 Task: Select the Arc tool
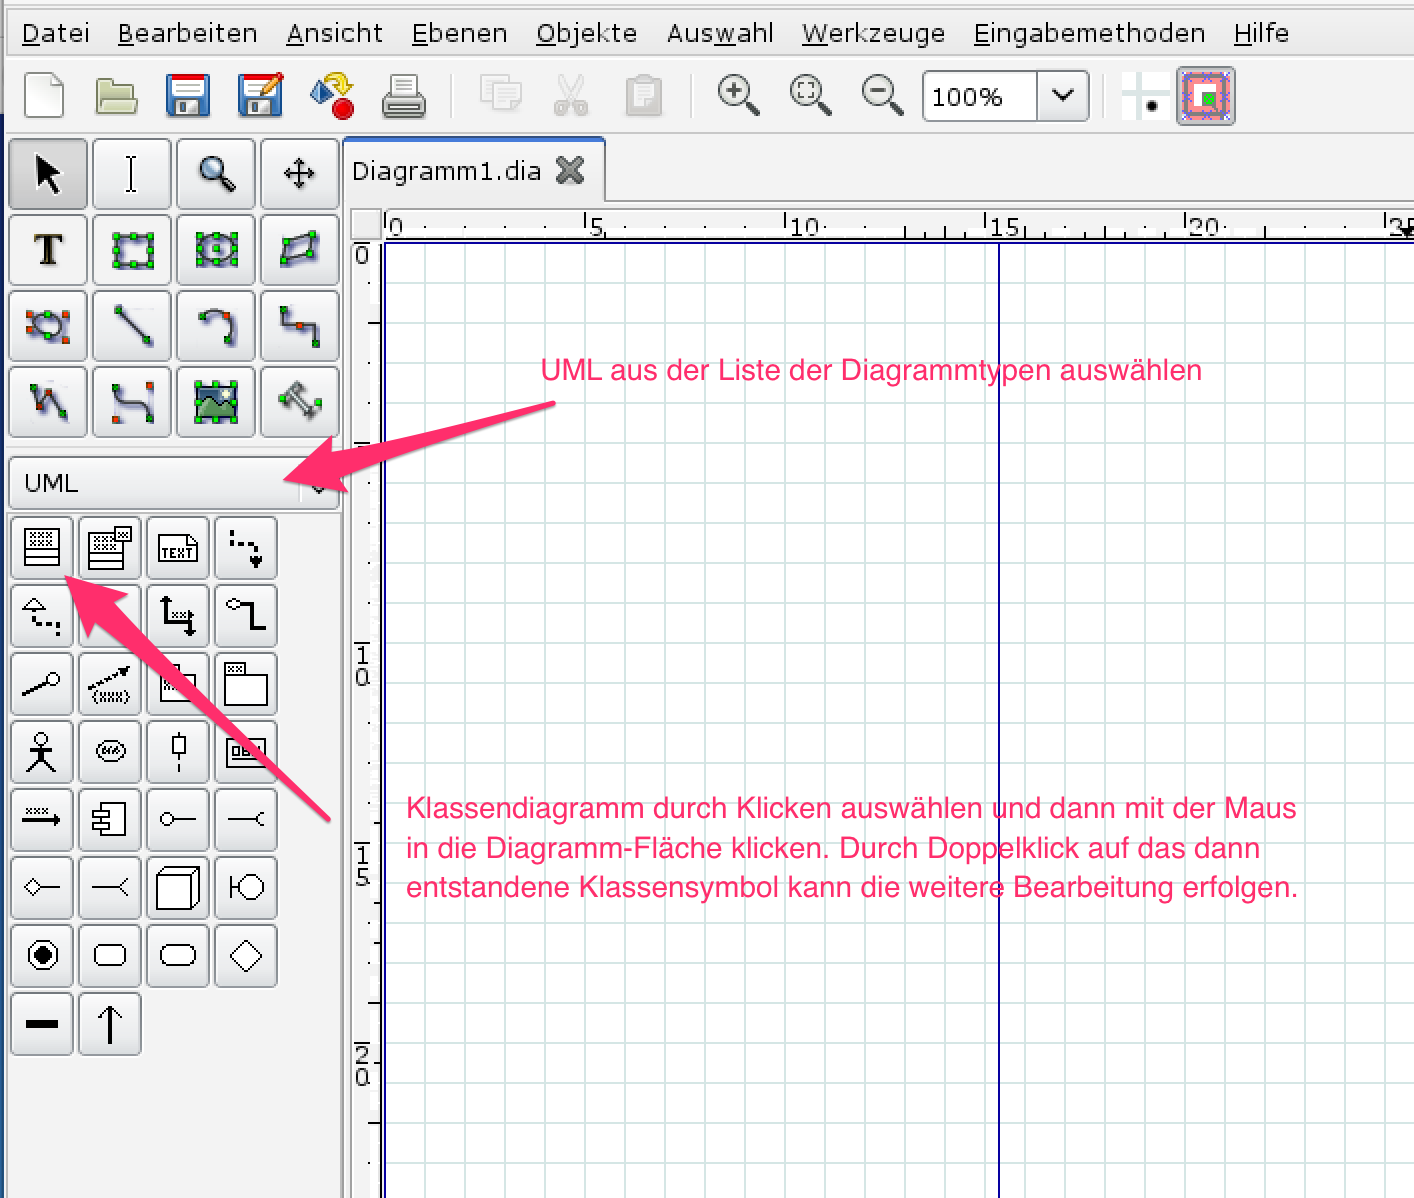tap(216, 326)
